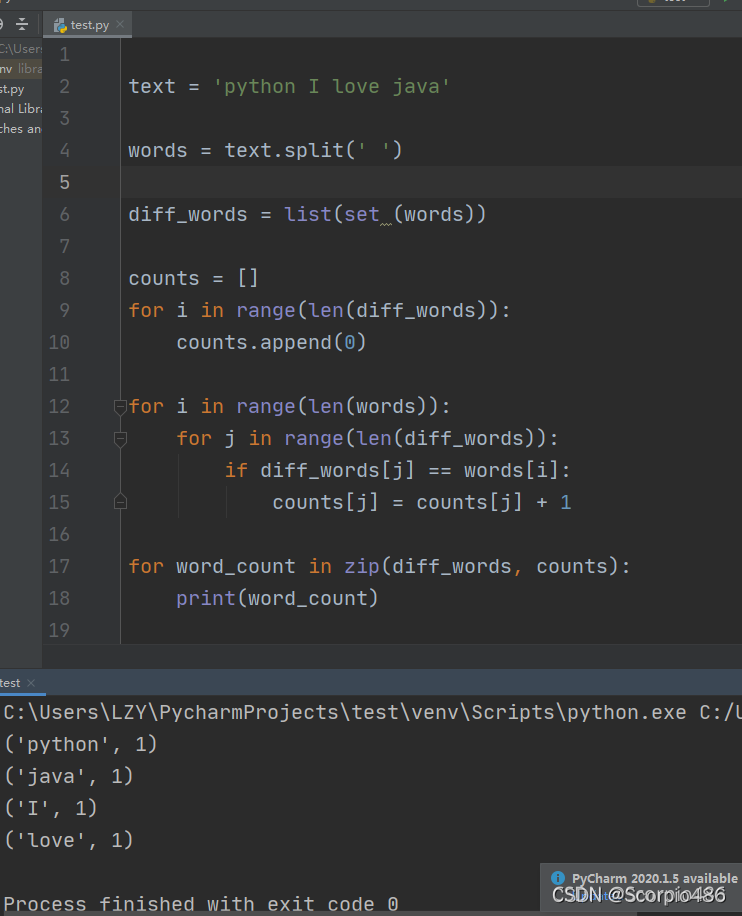
Task: Click the fold end marker on line 15
Action: click(x=120, y=502)
